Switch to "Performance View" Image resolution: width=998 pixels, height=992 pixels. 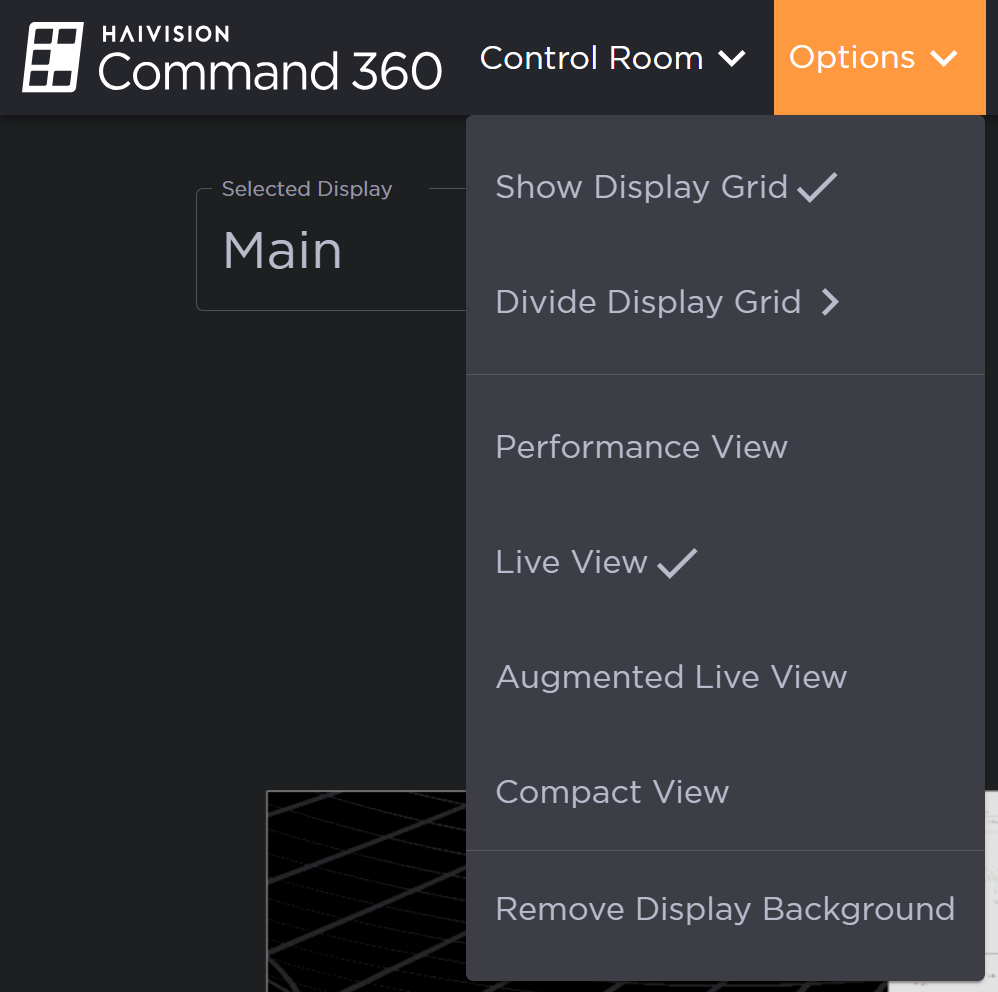point(641,447)
